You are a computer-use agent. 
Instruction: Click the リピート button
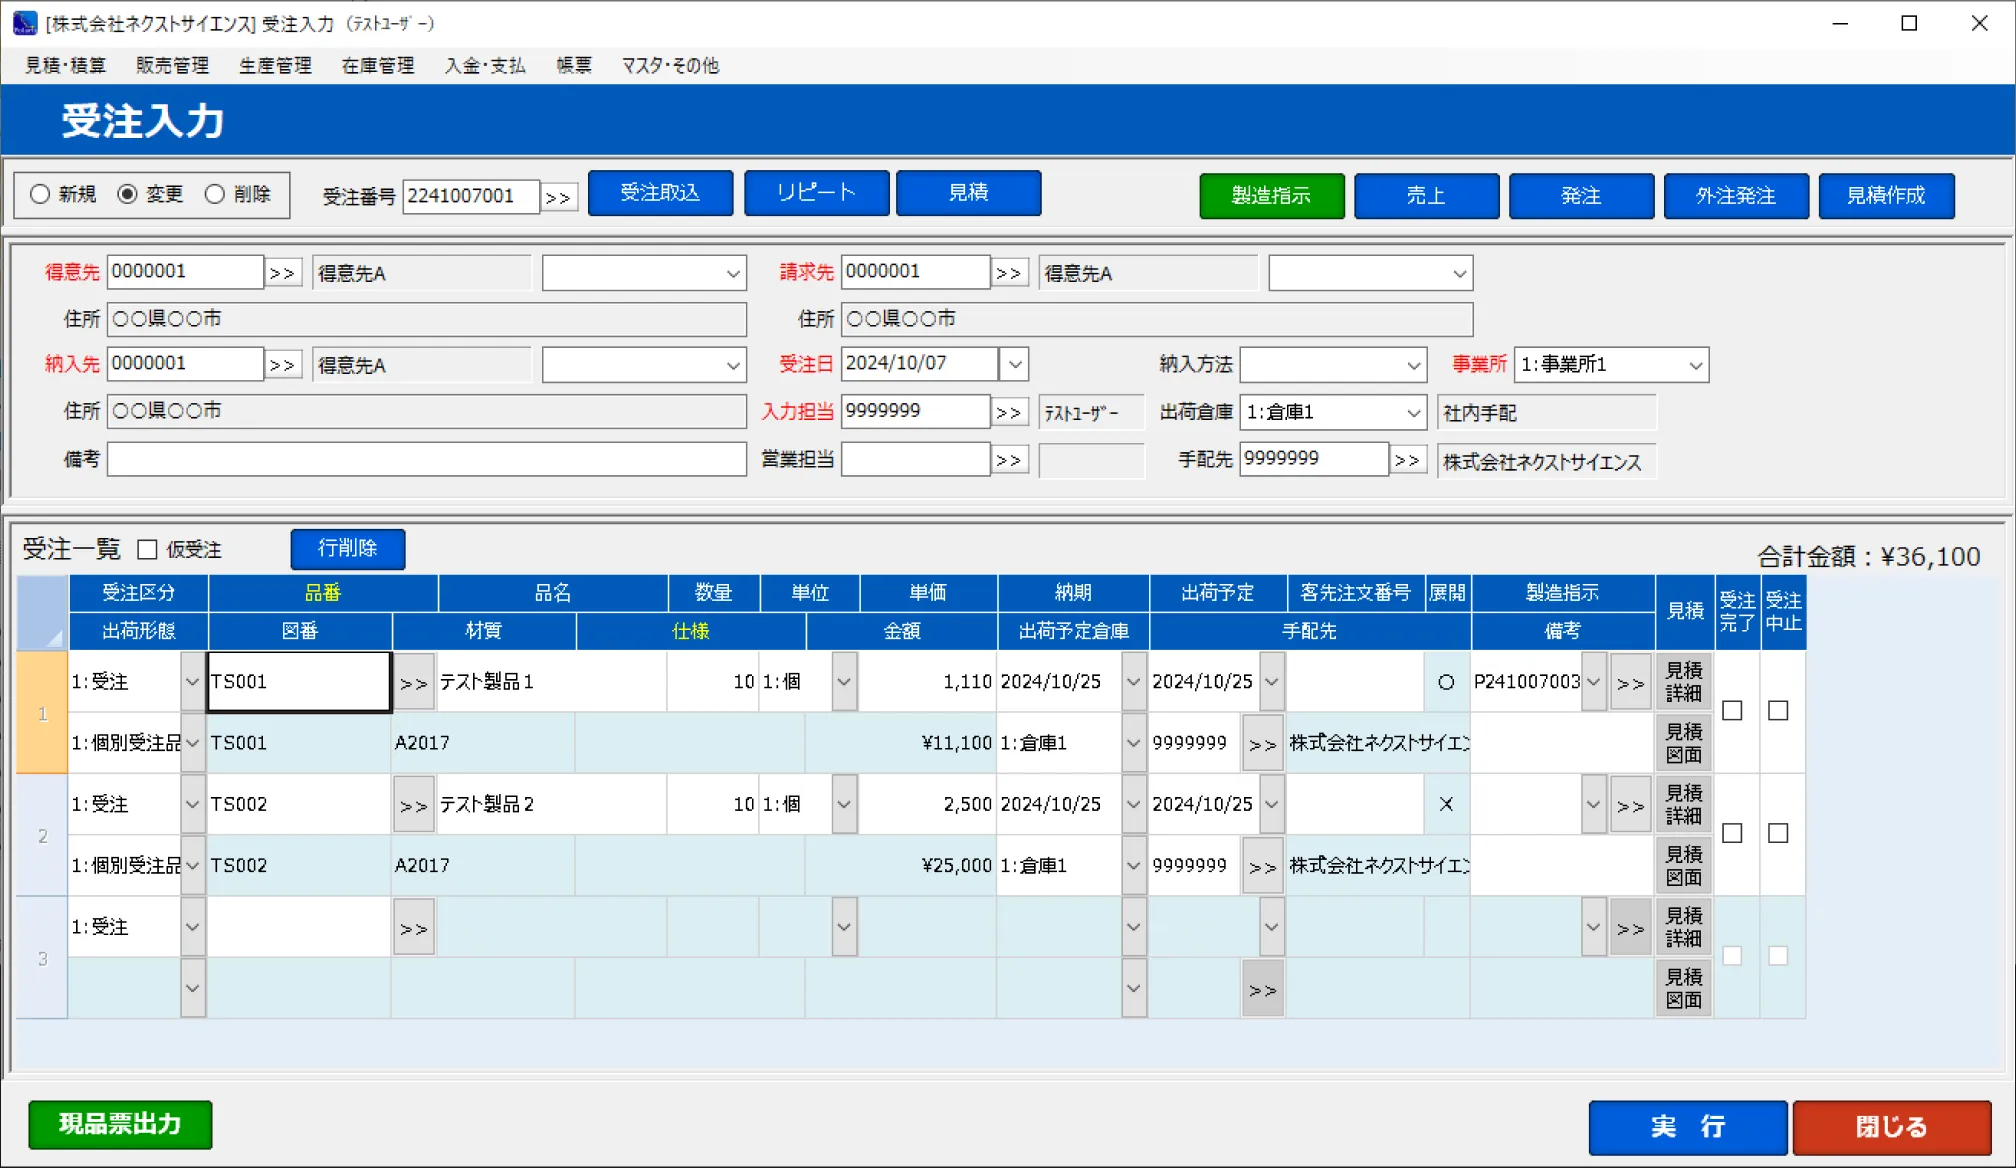(816, 193)
